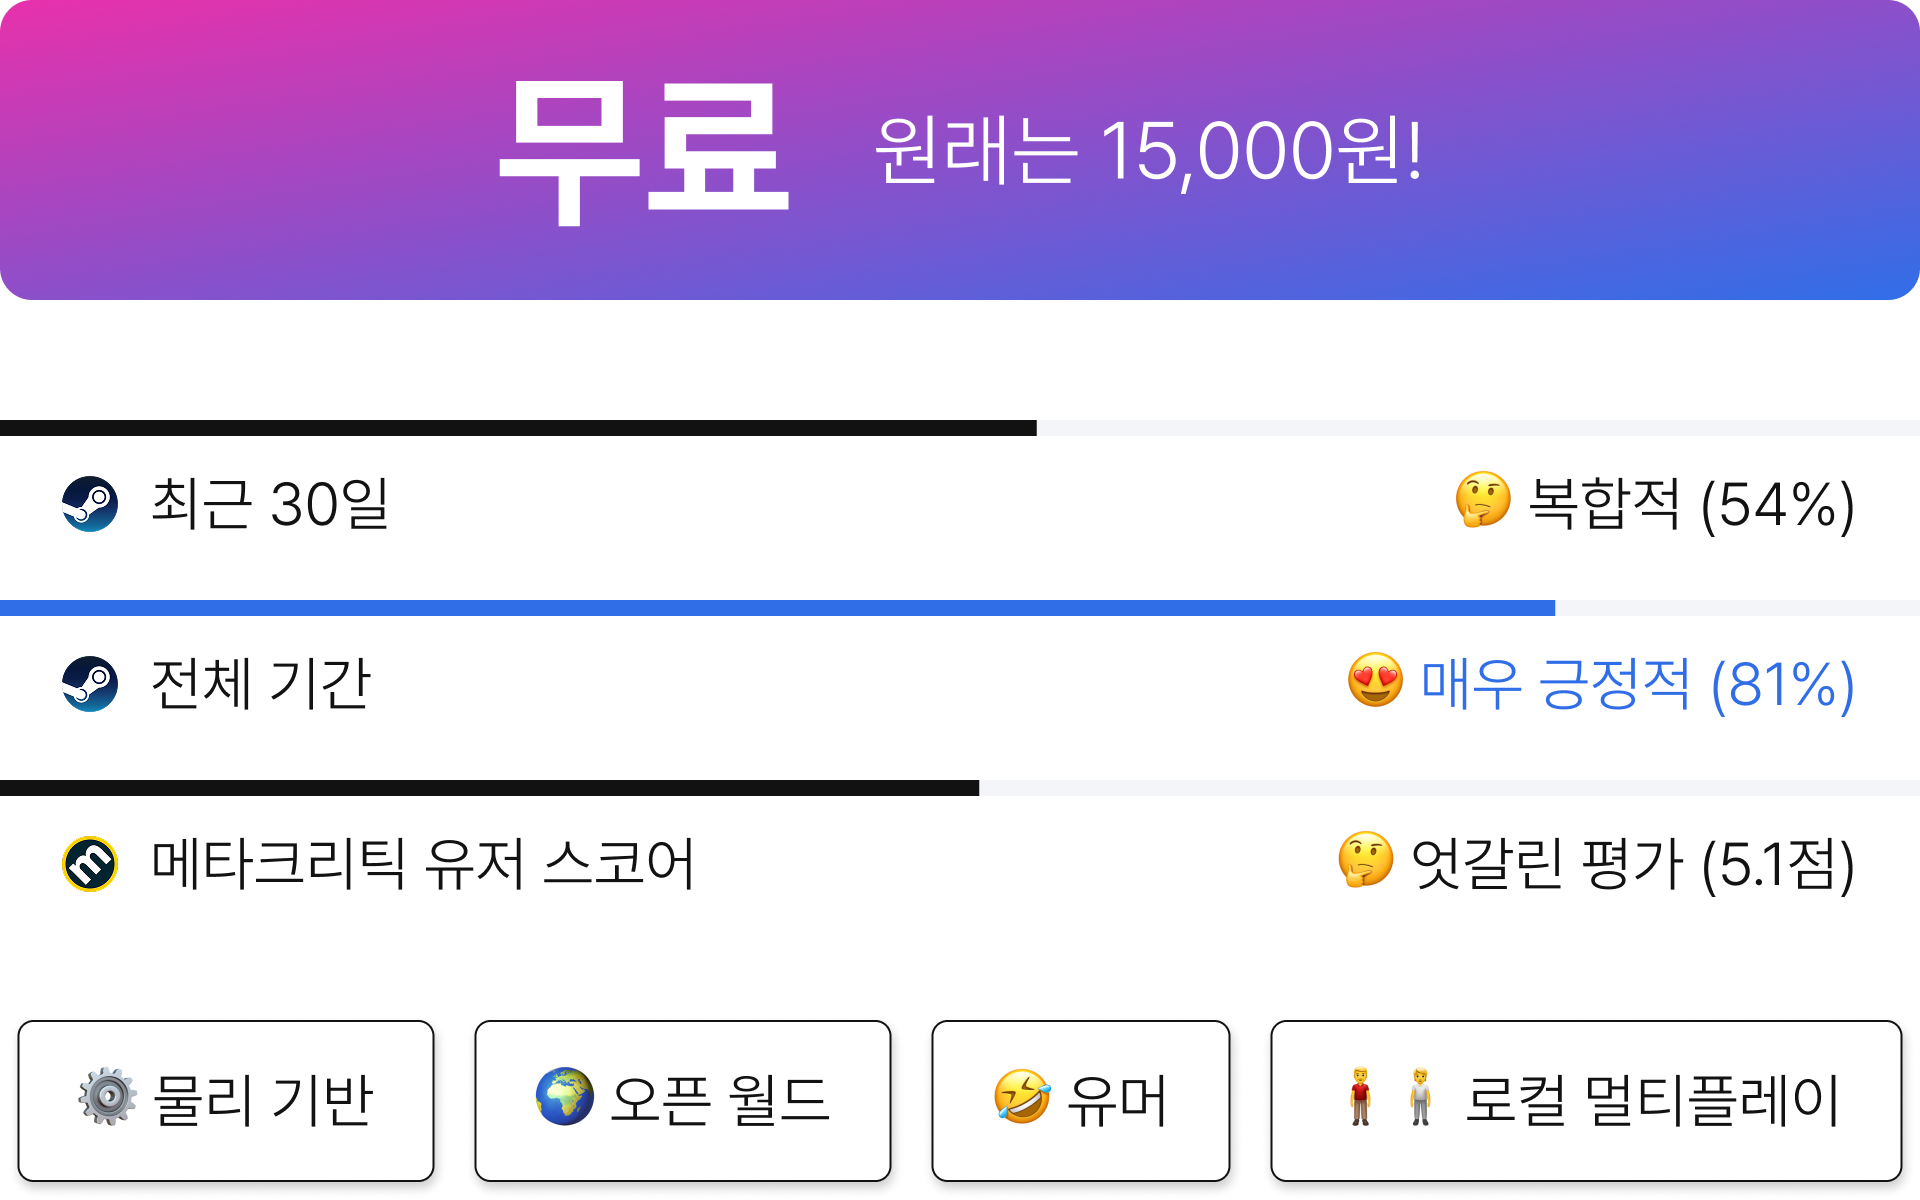The image size is (1920, 1200).
Task: Select the 오픈 월드 tag button
Action: 683,1101
